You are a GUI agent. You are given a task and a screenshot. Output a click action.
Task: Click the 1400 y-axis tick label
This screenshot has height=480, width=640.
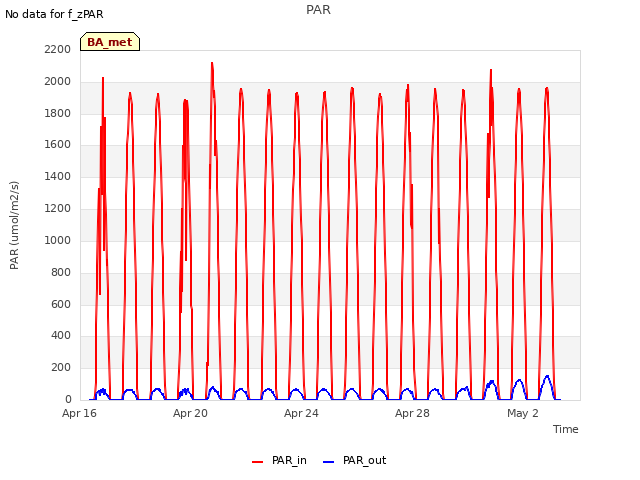point(58,176)
